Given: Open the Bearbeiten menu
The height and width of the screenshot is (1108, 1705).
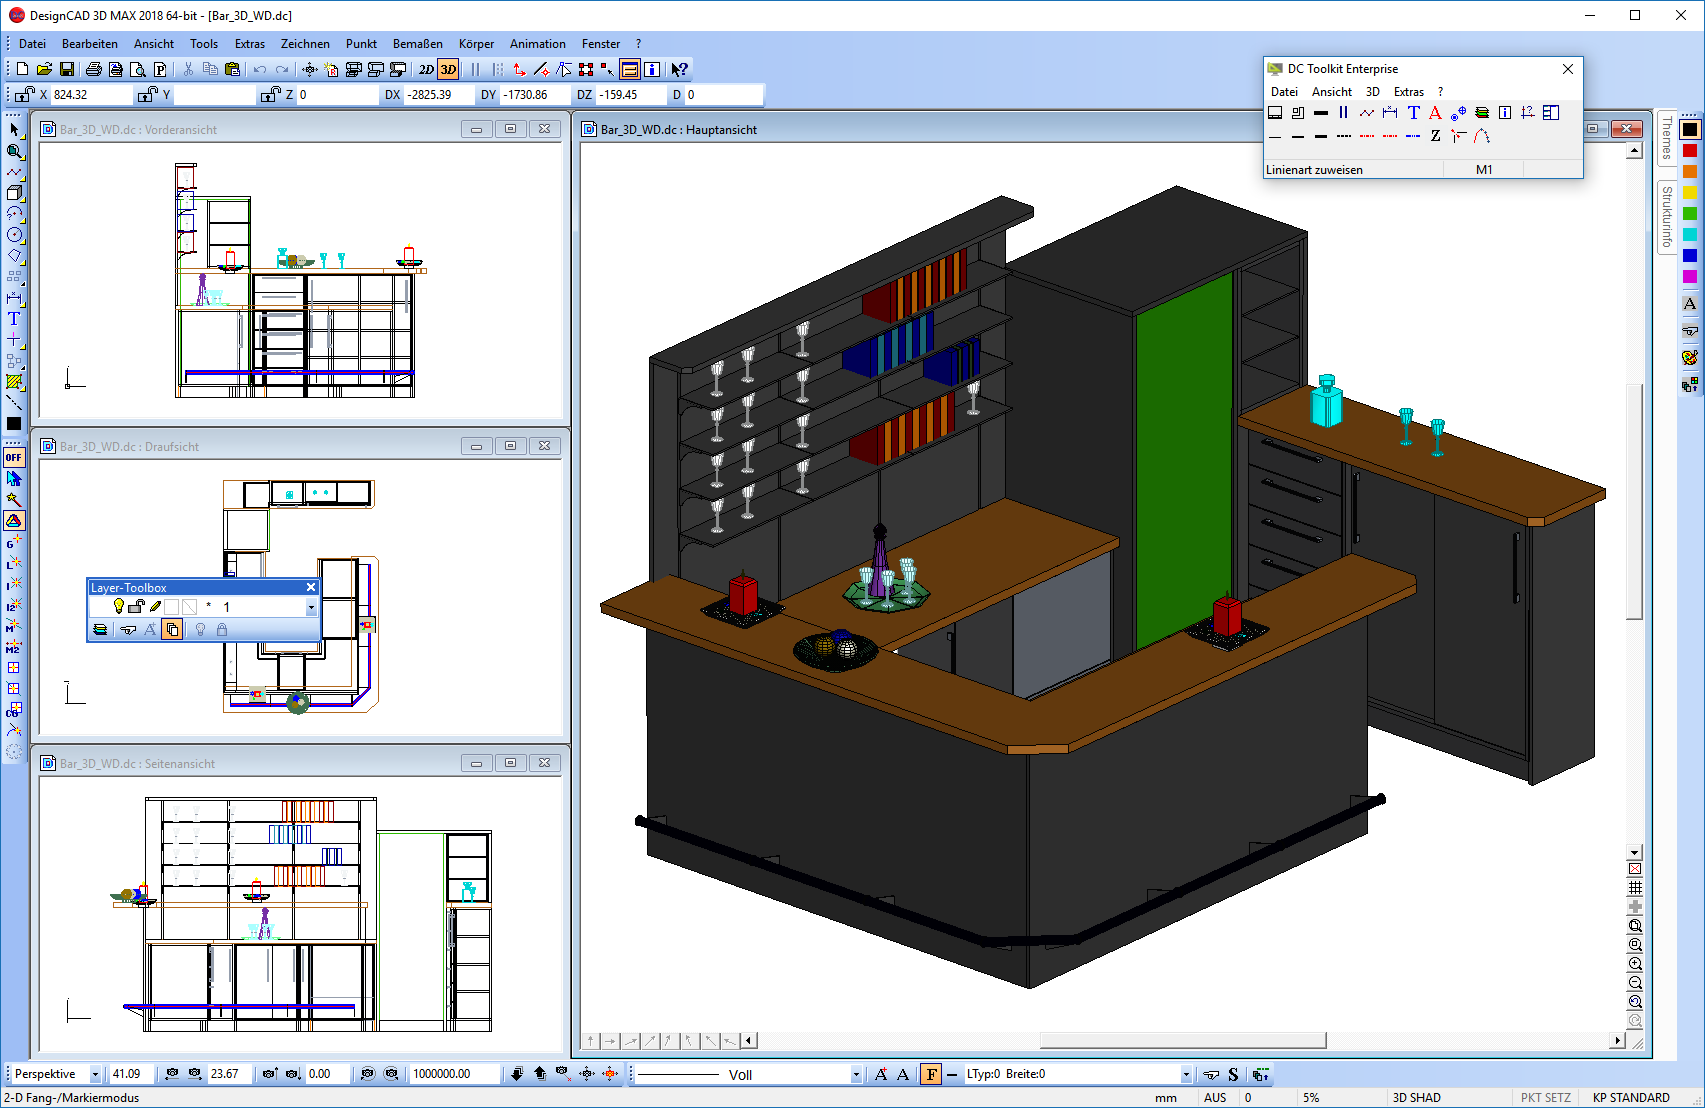Looking at the screenshot, I should (x=90, y=44).
